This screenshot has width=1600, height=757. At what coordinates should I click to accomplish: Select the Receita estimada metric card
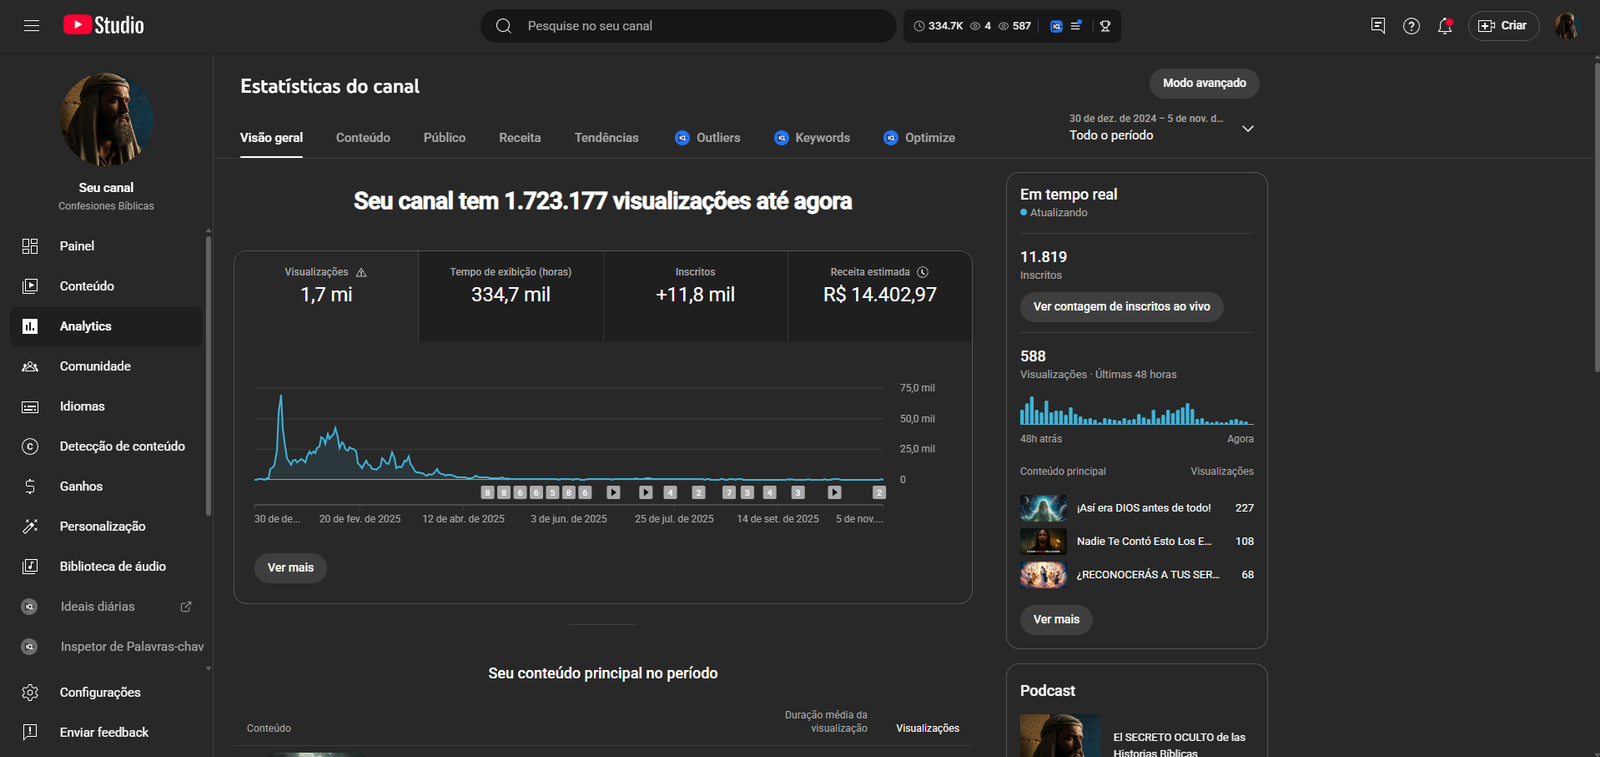coord(879,296)
